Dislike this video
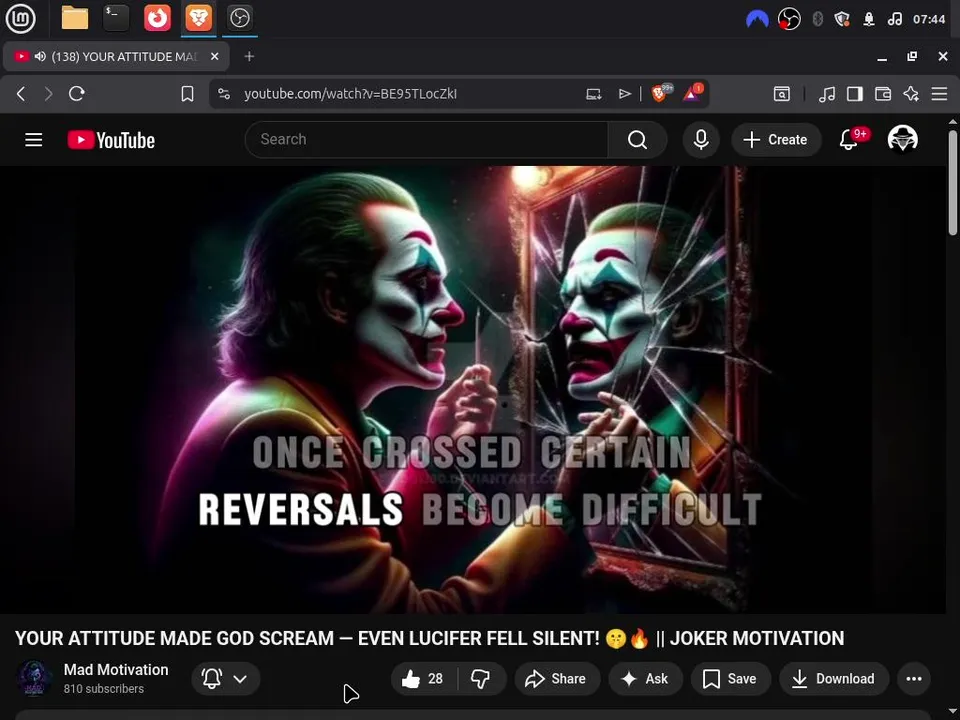960x720 pixels. pos(481,678)
